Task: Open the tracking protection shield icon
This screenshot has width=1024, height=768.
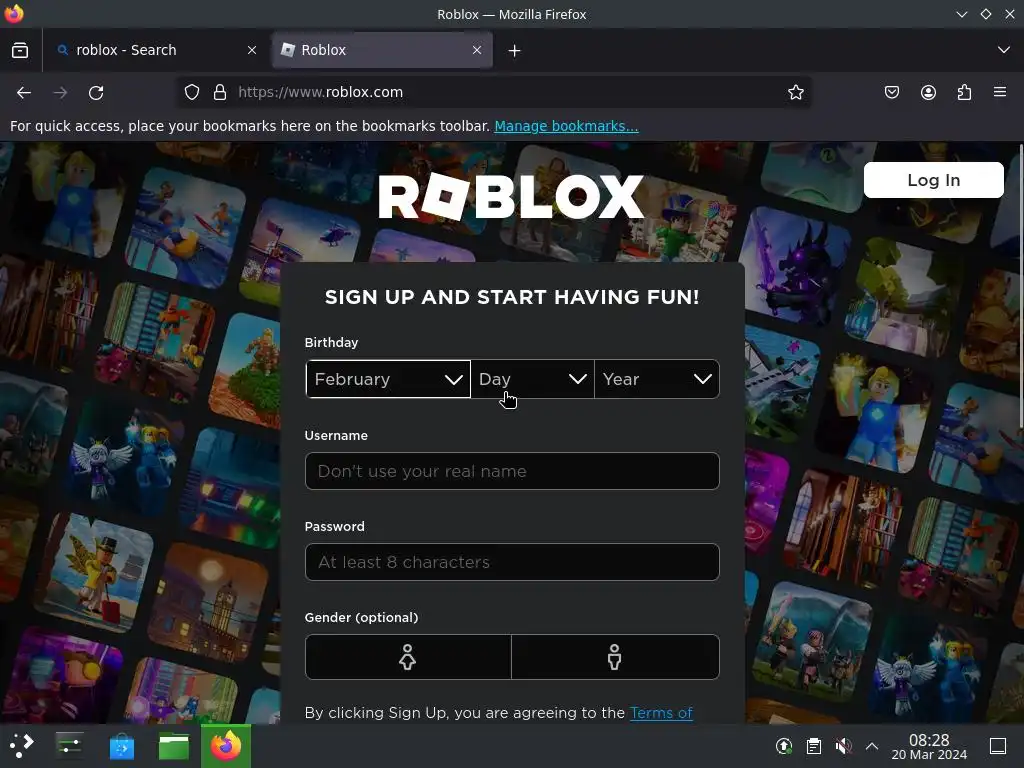Action: coord(191,93)
